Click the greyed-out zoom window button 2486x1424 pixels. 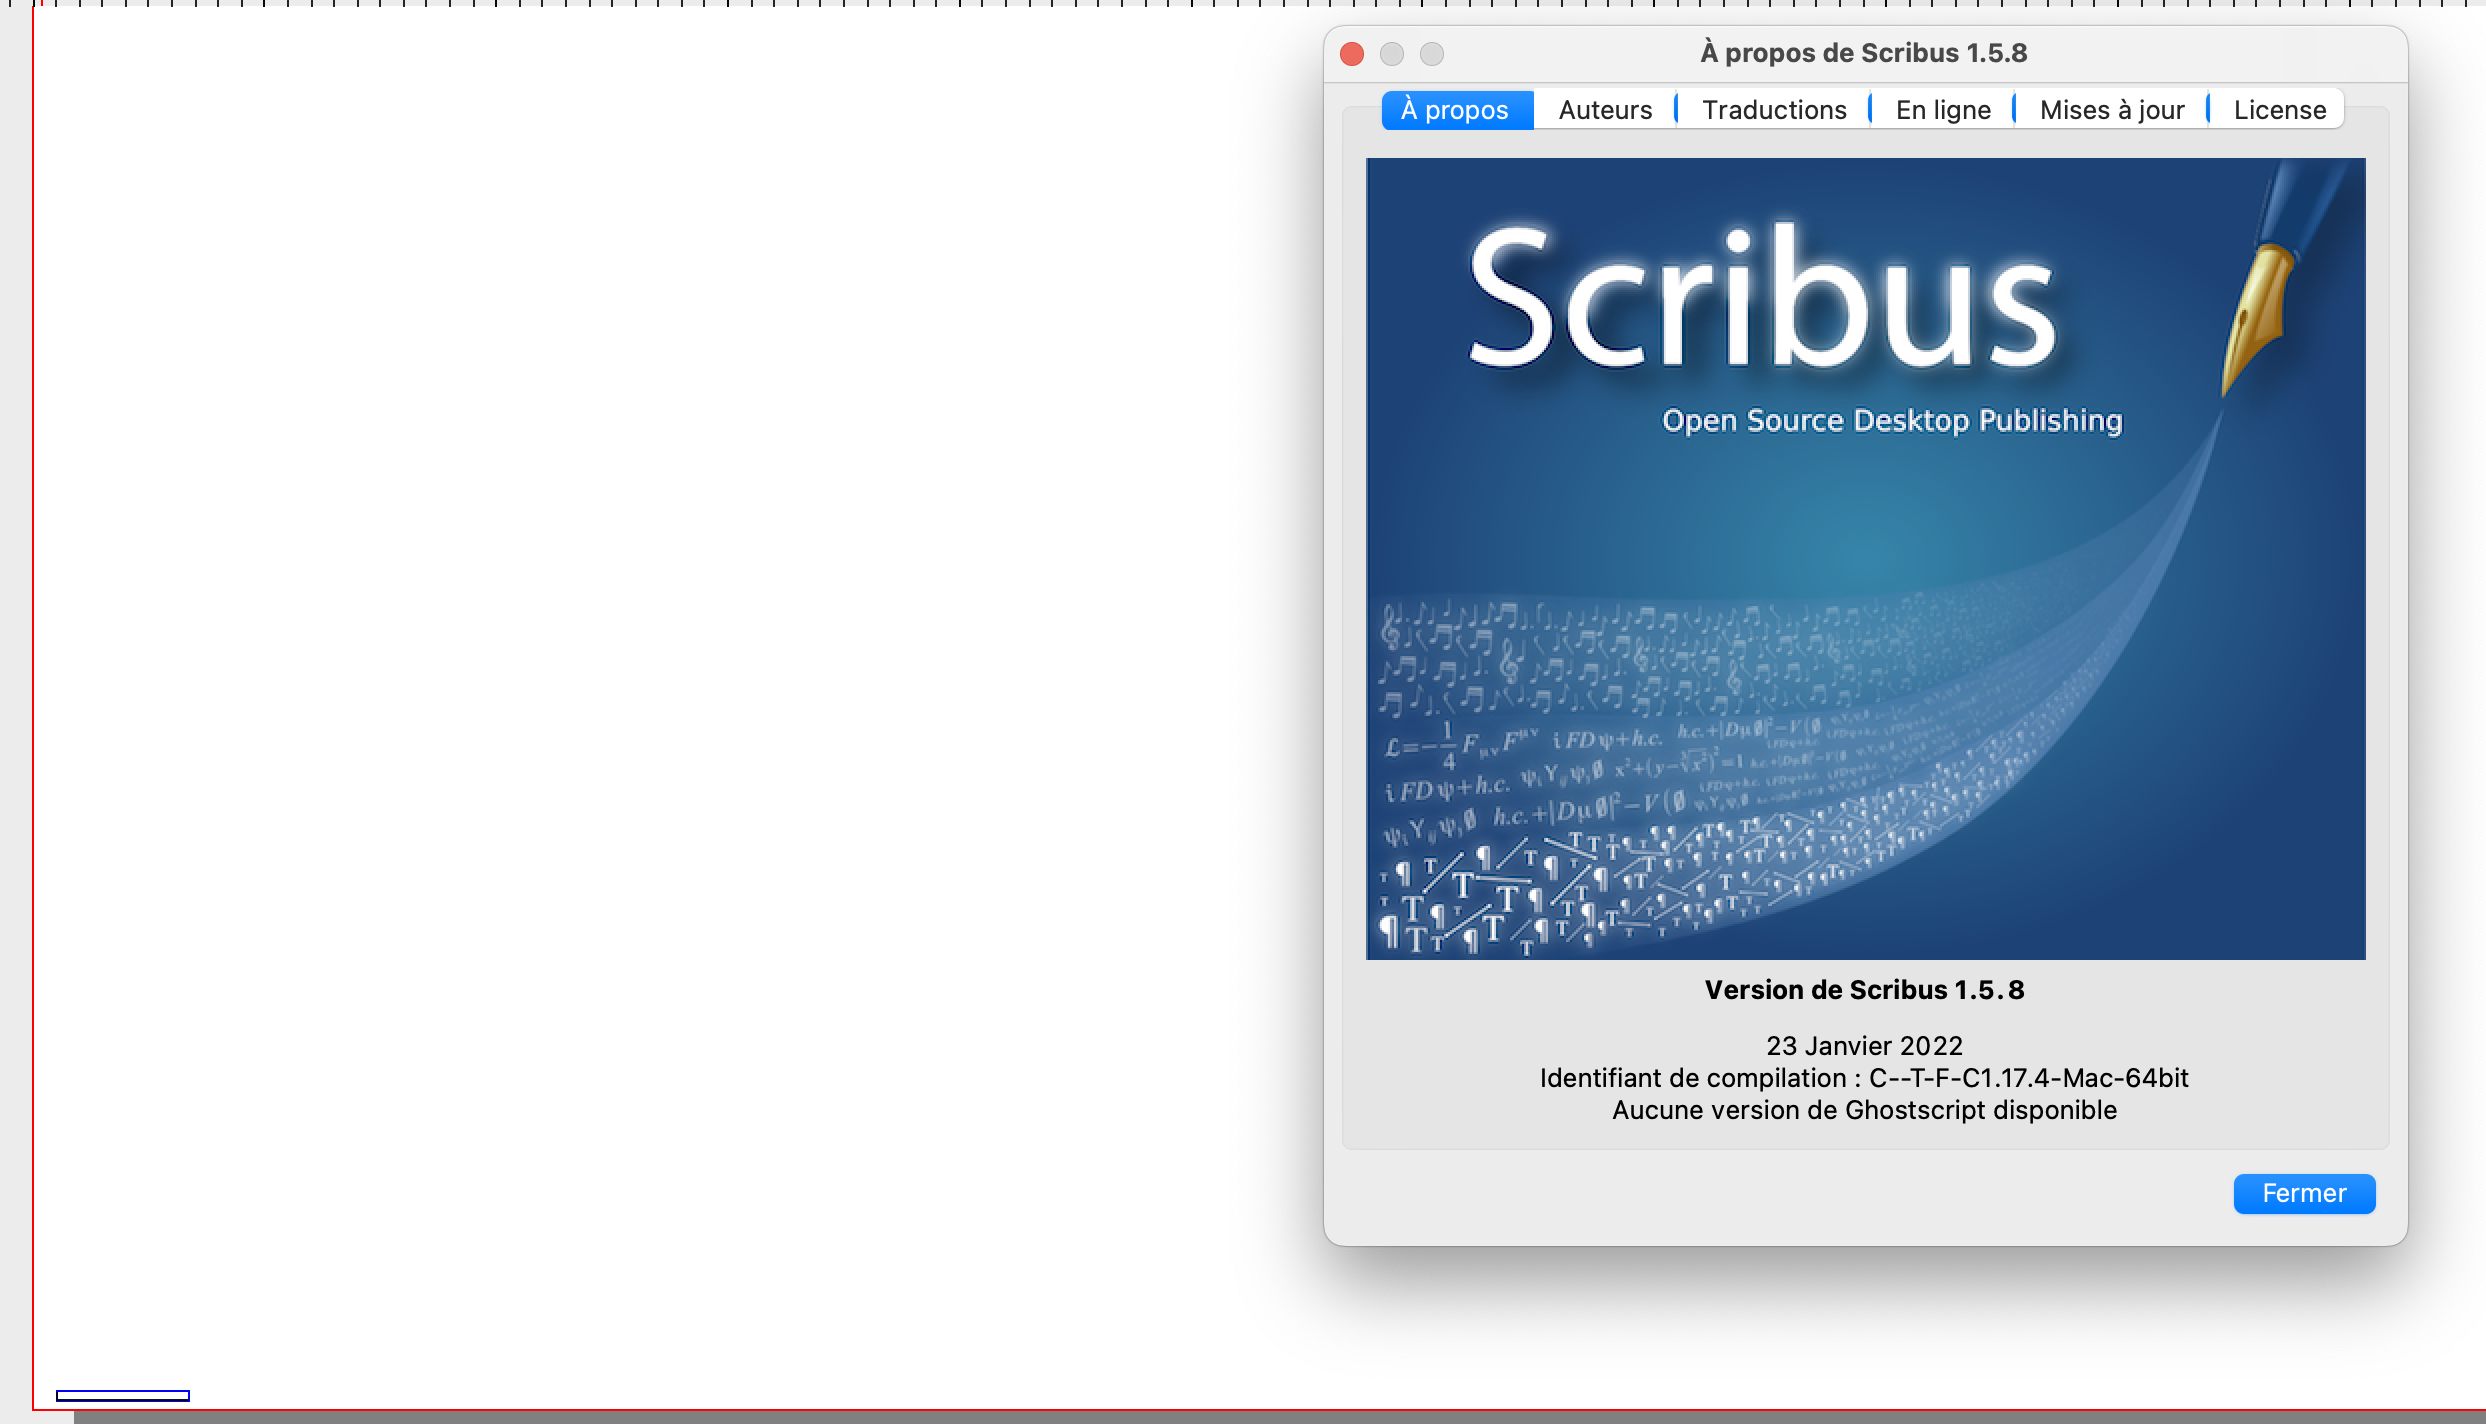(1431, 54)
